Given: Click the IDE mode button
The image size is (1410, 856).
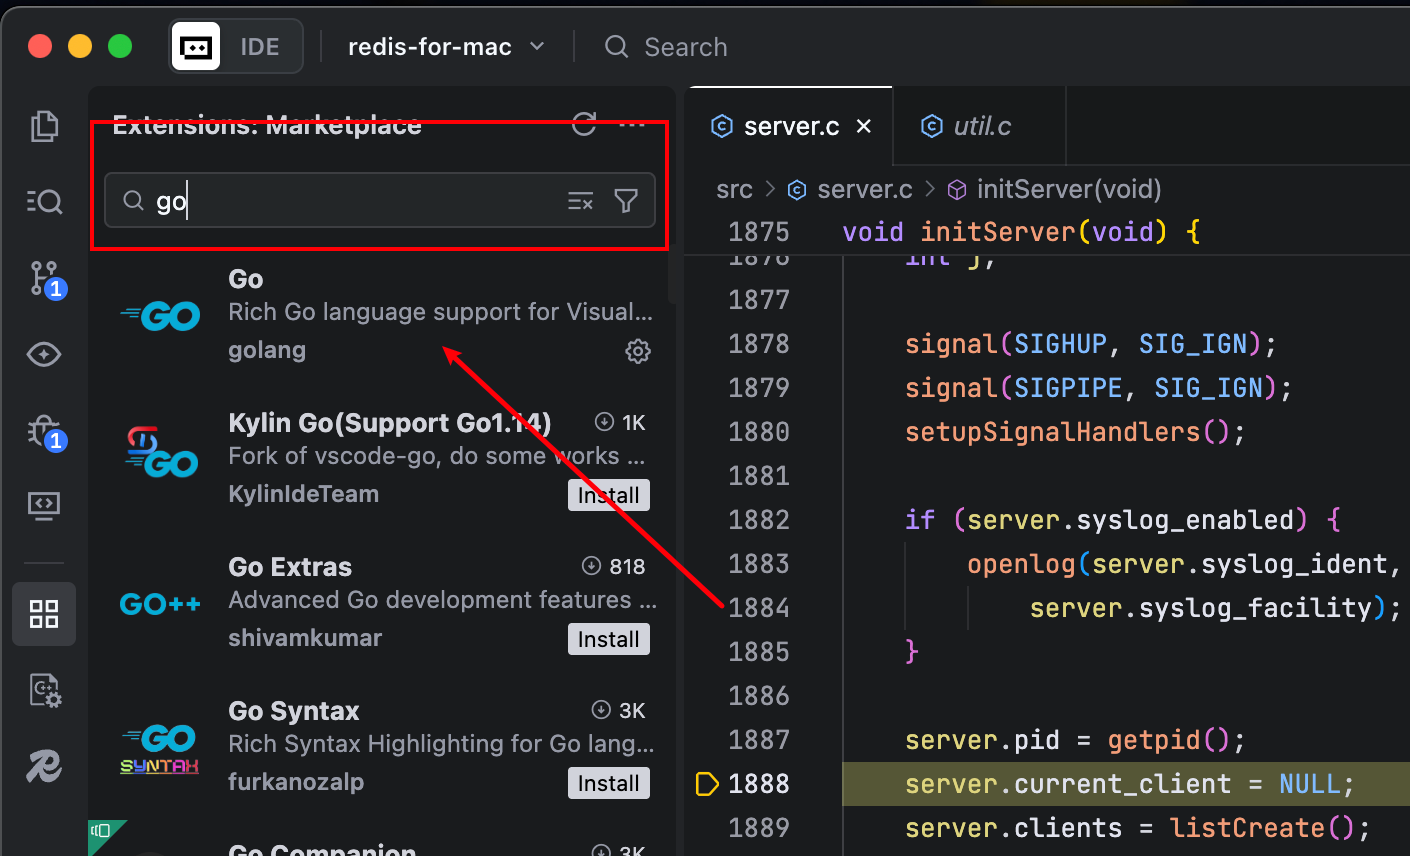Looking at the screenshot, I should (x=260, y=47).
